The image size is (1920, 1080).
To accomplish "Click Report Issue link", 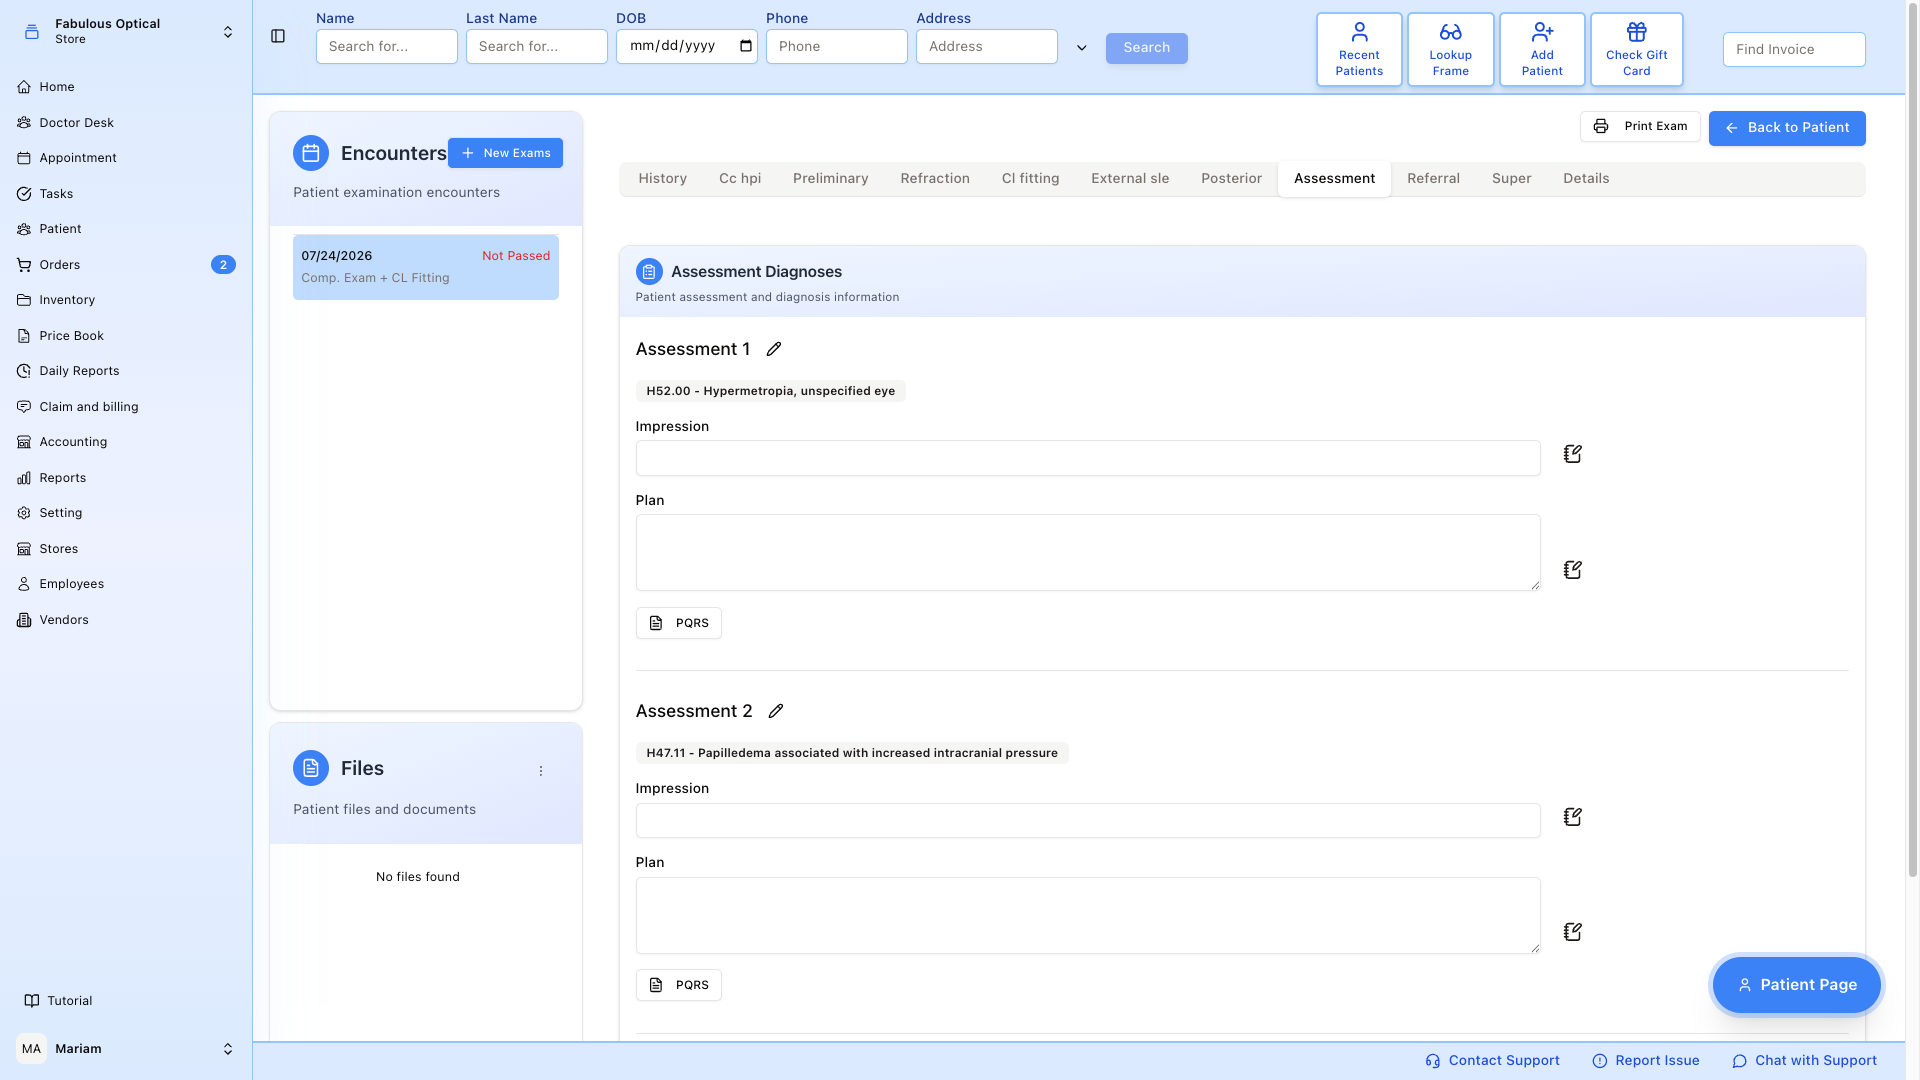I will tap(1645, 1061).
